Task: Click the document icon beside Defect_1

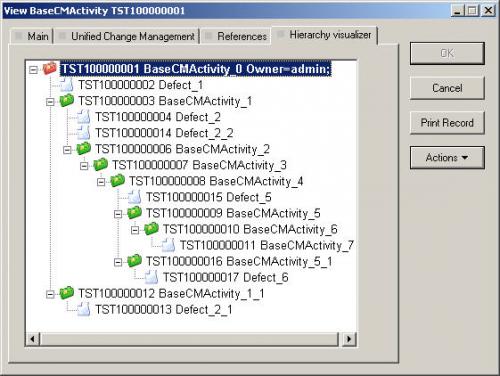Action: pos(67,85)
